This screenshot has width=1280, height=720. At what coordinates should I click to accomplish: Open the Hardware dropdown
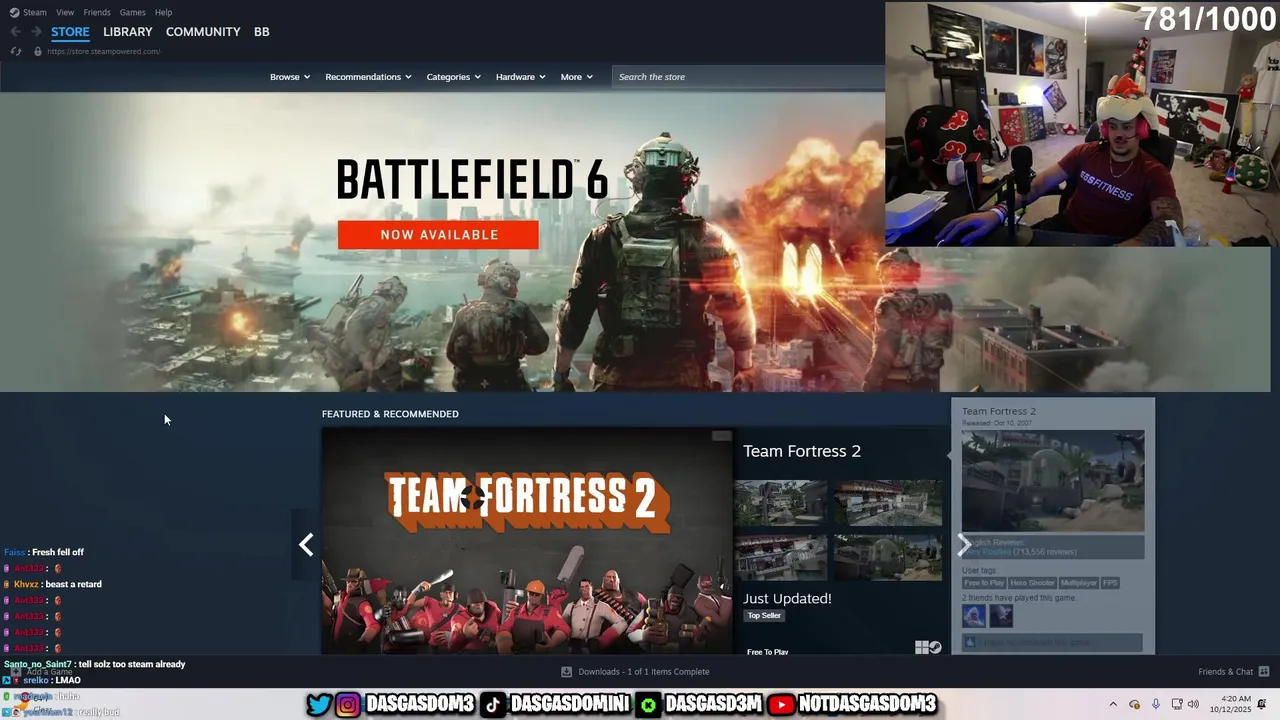520,77
